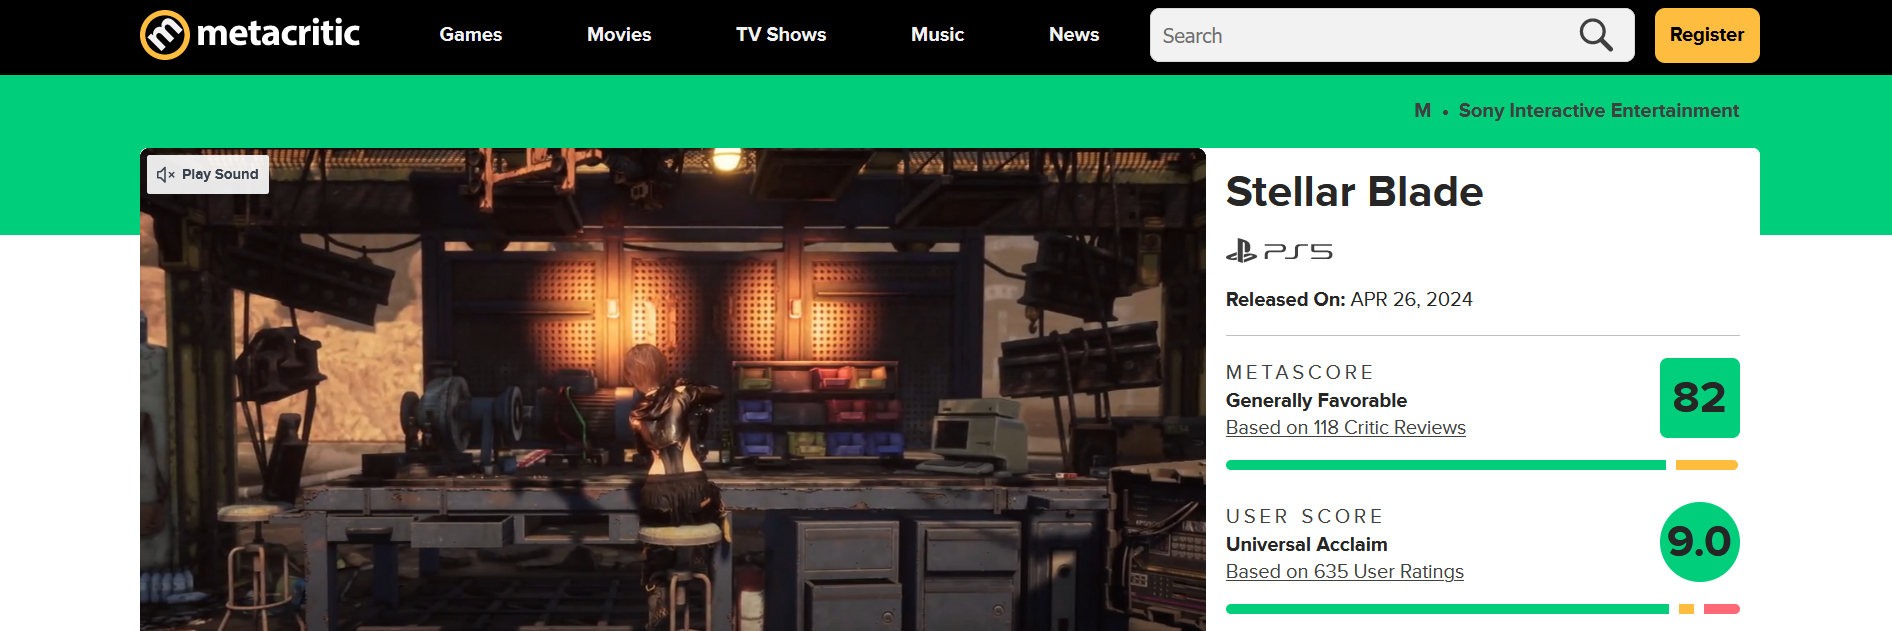
Task: Click Sony Interactive Entertainment publisher link
Action: click(x=1598, y=111)
